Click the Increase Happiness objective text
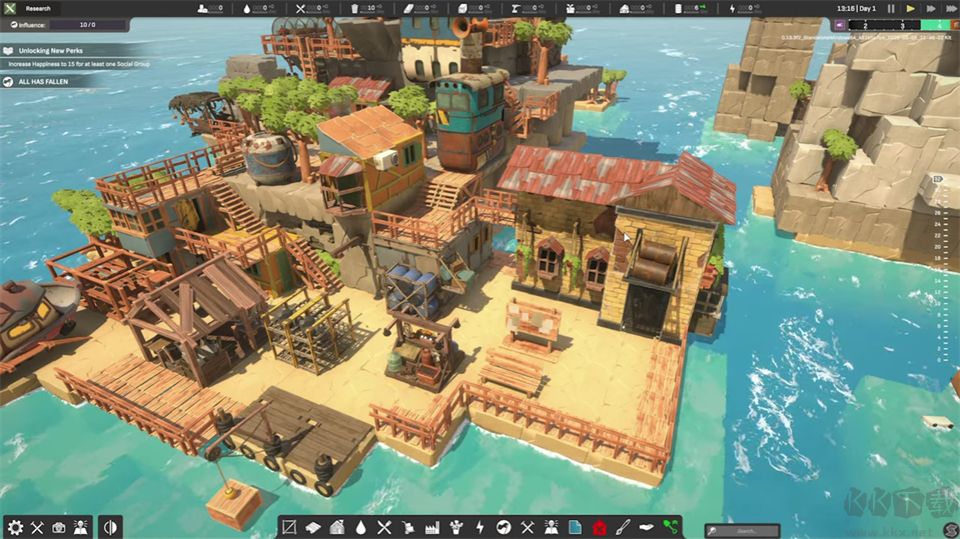The height and width of the screenshot is (539, 960). pos(78,64)
